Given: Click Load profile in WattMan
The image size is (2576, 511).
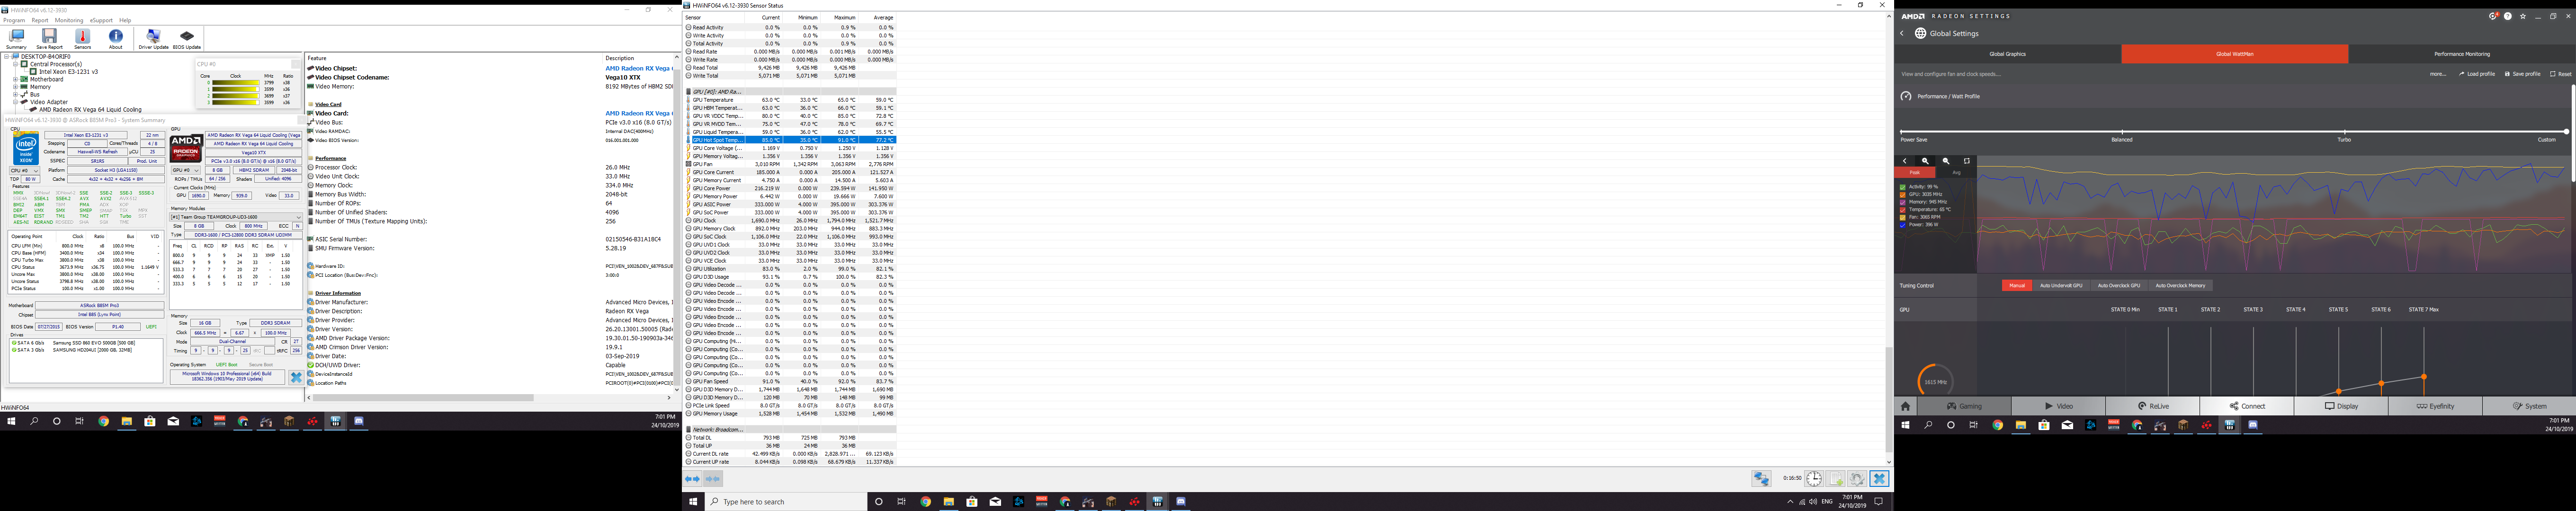Looking at the screenshot, I should [x=2477, y=74].
